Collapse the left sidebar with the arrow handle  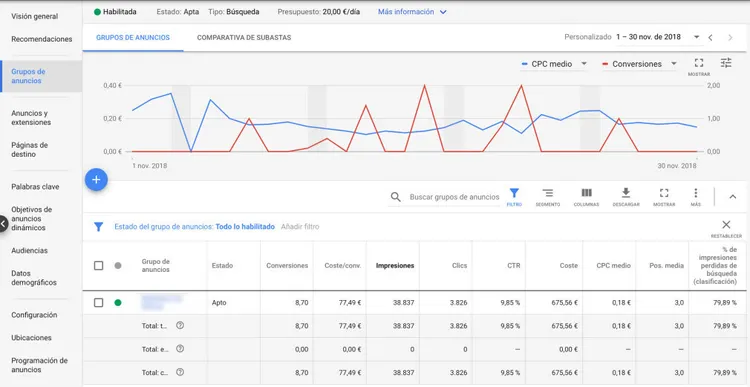click(x=4, y=223)
